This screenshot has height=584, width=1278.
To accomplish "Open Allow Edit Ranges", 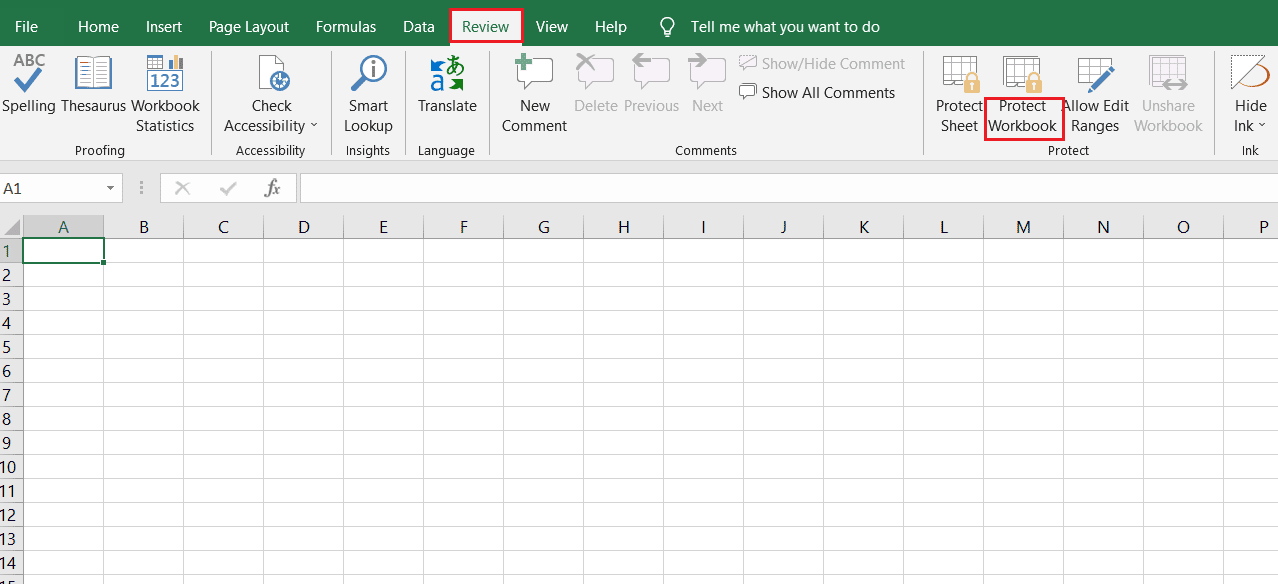I will [x=1095, y=92].
